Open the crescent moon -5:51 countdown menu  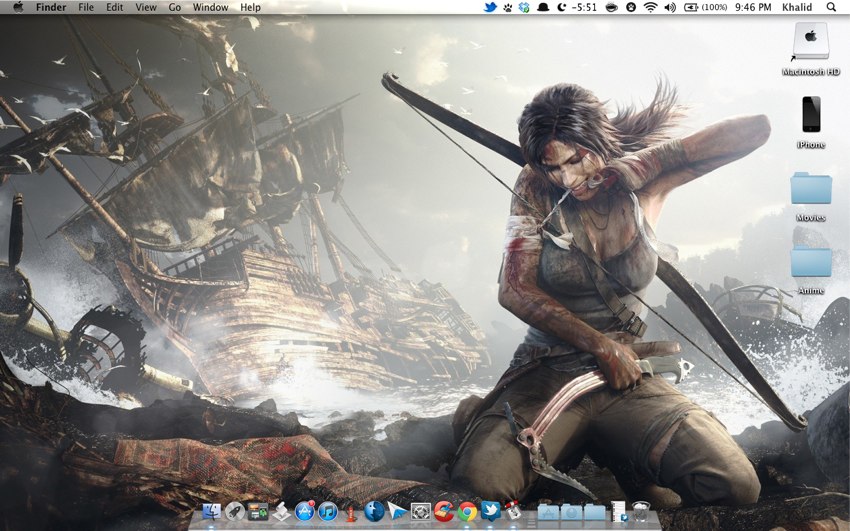(577, 8)
